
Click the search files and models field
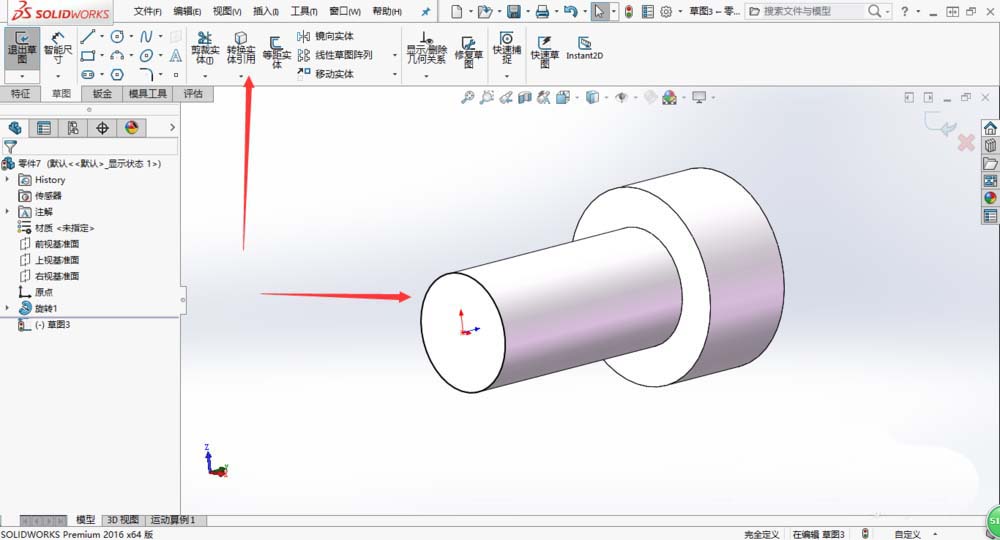pos(810,12)
